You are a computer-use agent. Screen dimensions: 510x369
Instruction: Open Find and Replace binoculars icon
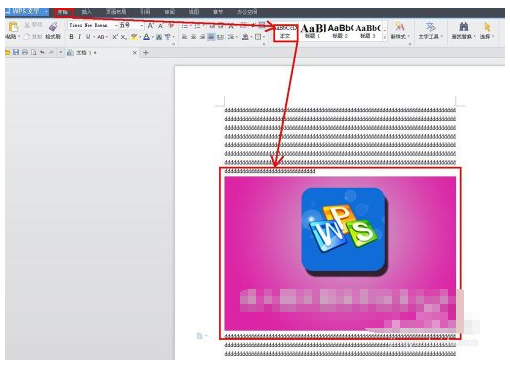tap(464, 27)
